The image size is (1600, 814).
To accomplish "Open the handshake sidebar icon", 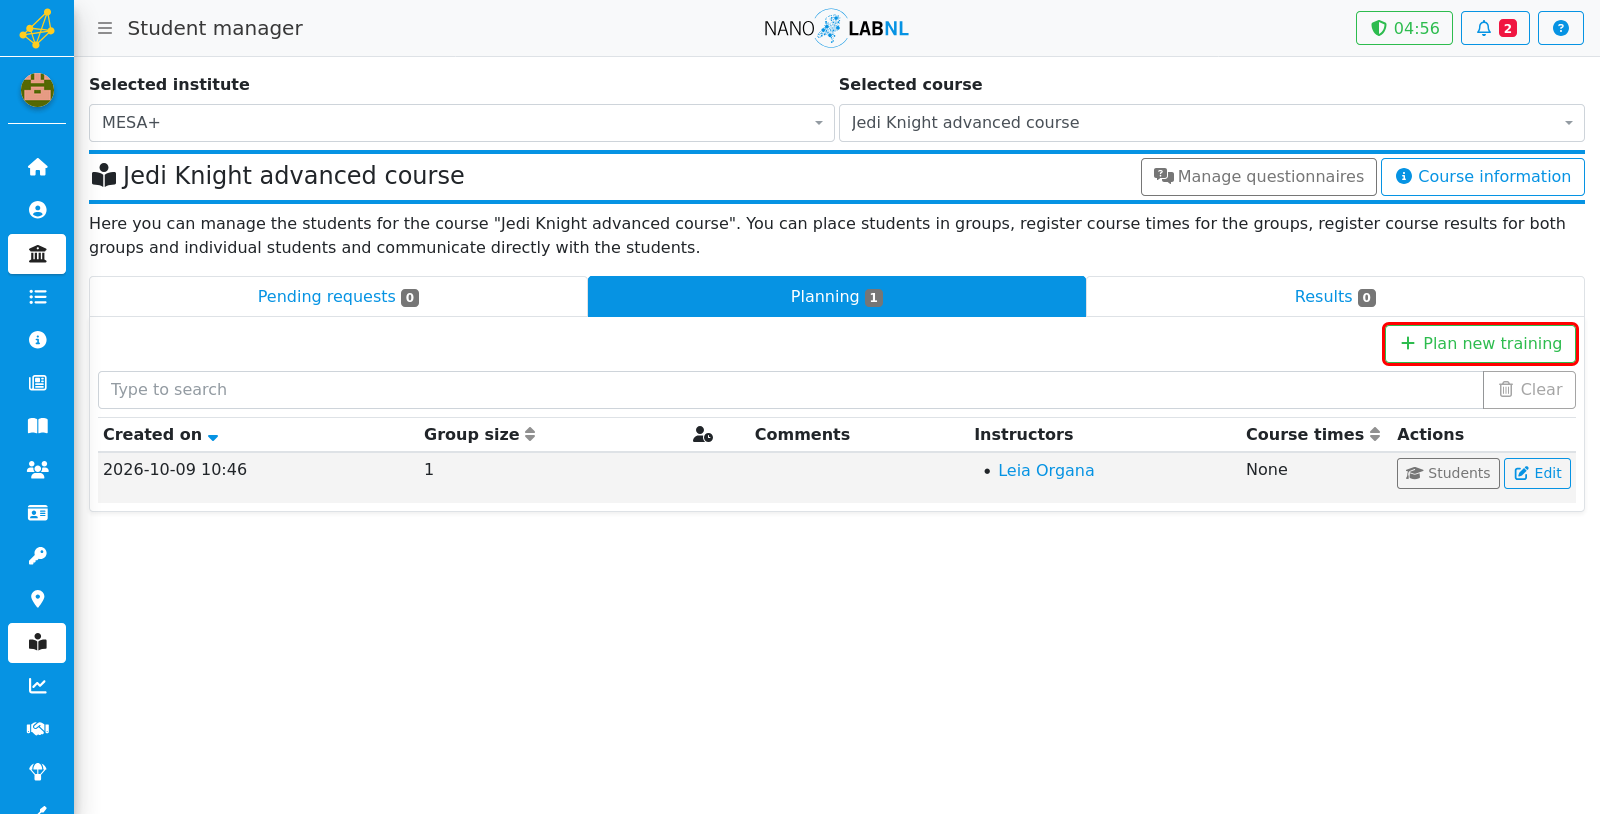I will [x=37, y=729].
